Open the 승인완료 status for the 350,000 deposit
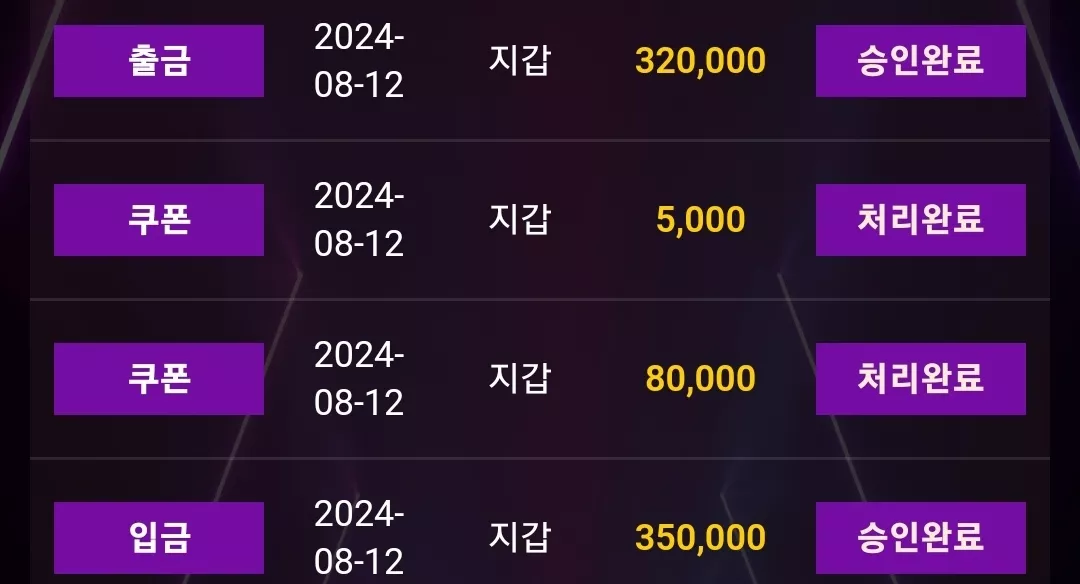 921,538
